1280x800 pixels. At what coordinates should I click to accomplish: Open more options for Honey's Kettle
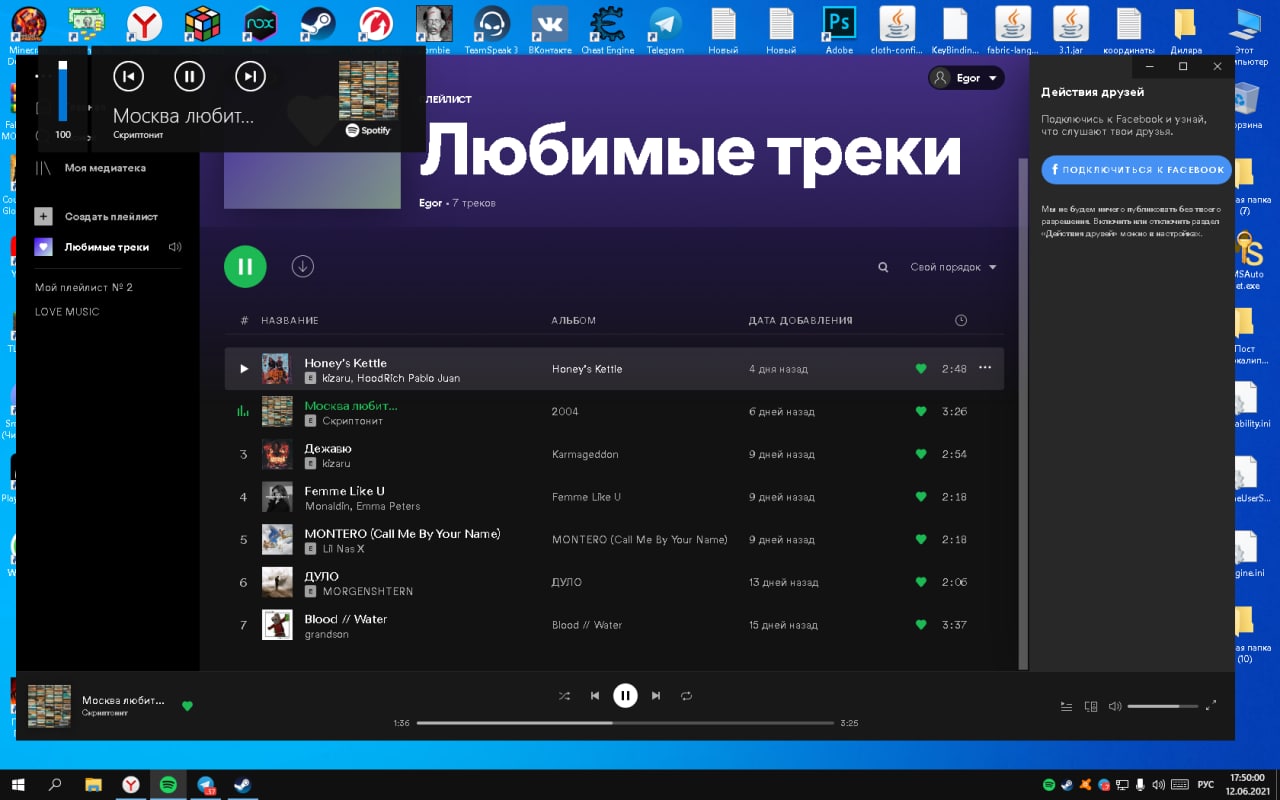click(x=985, y=368)
